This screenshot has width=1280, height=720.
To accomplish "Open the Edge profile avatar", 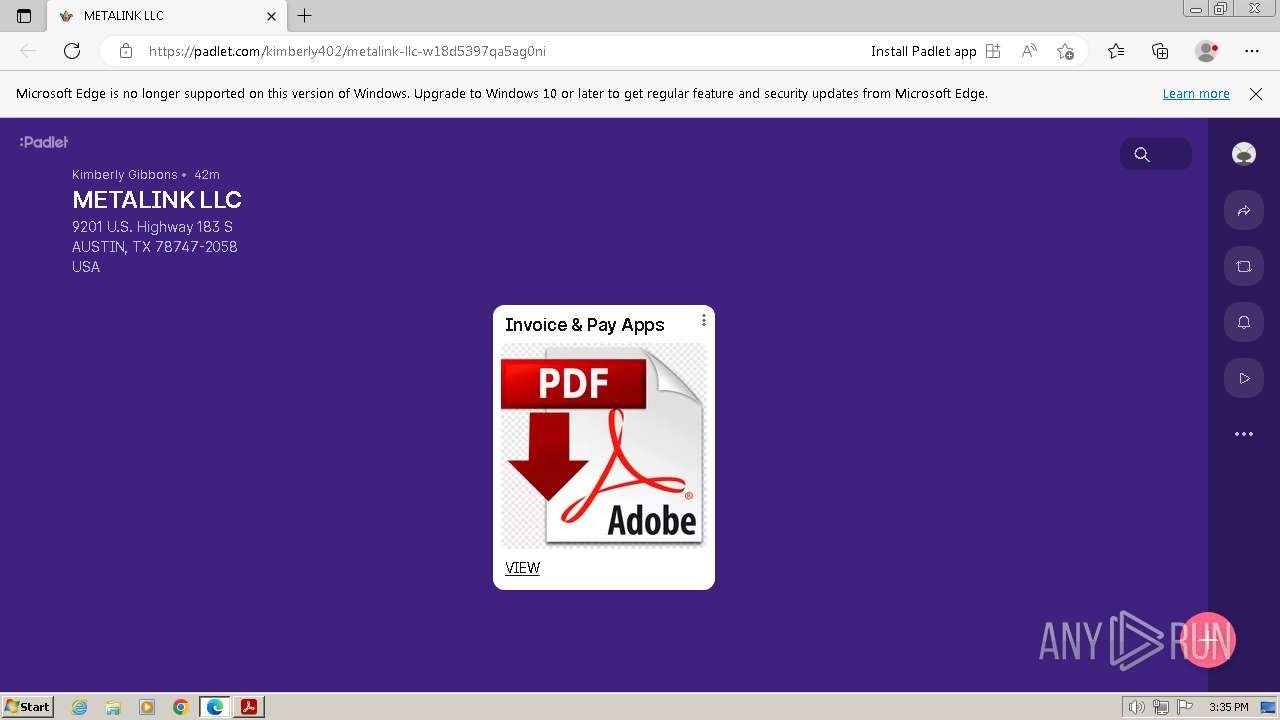I will tap(1207, 51).
